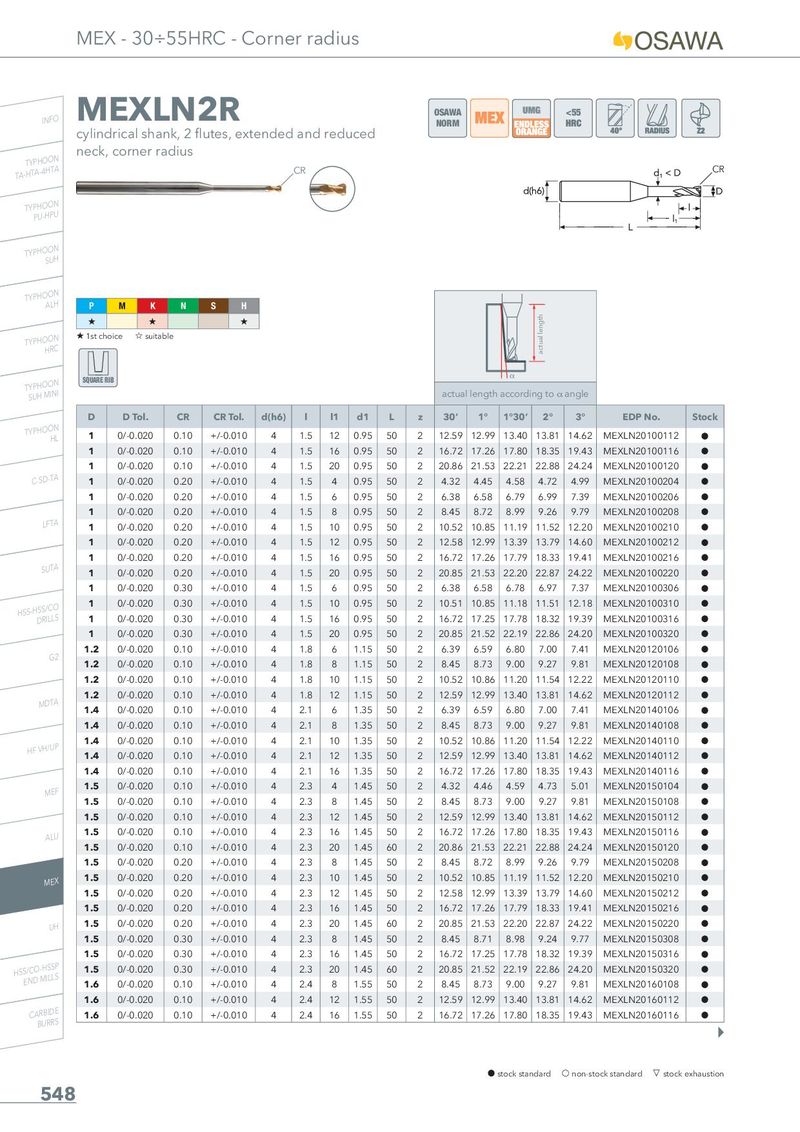800x1132 pixels.
Task: Select the orange MEX series badge
Action: click(490, 118)
